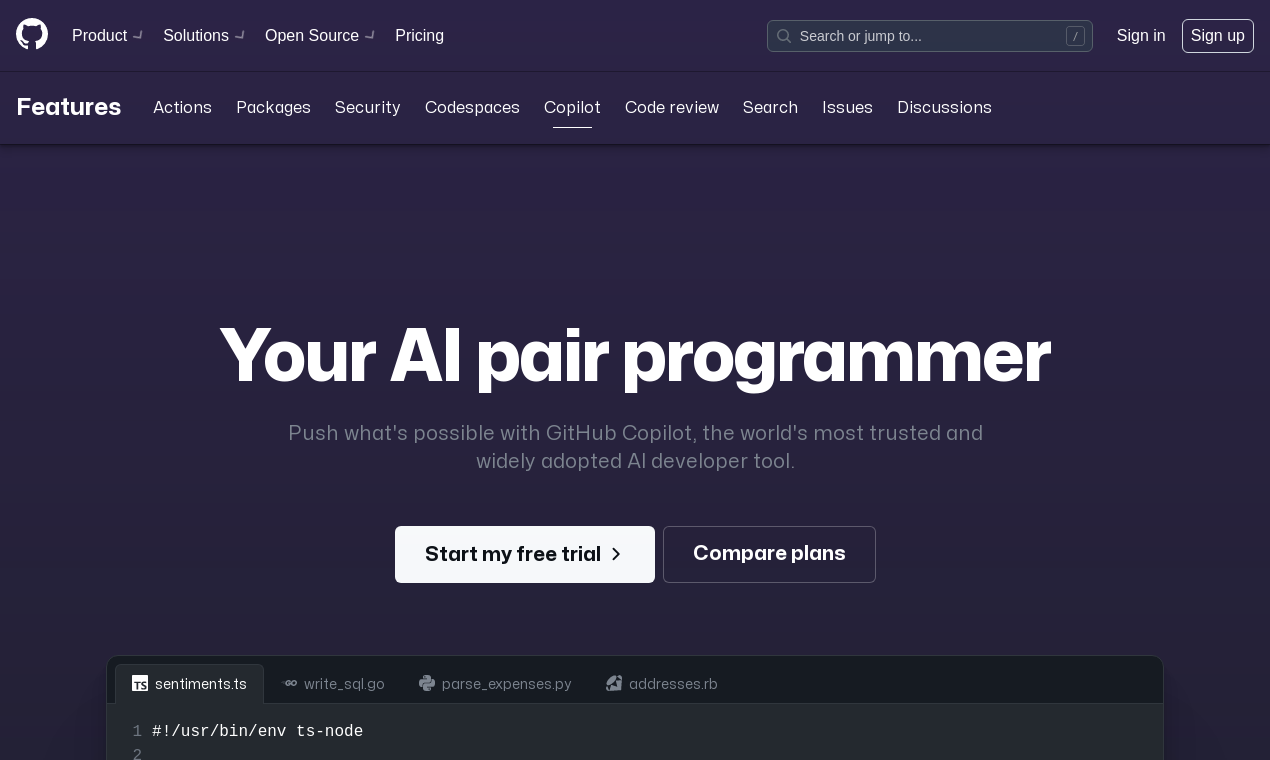Expand the Solutions dropdown menu
The image size is (1270, 760).
203,36
